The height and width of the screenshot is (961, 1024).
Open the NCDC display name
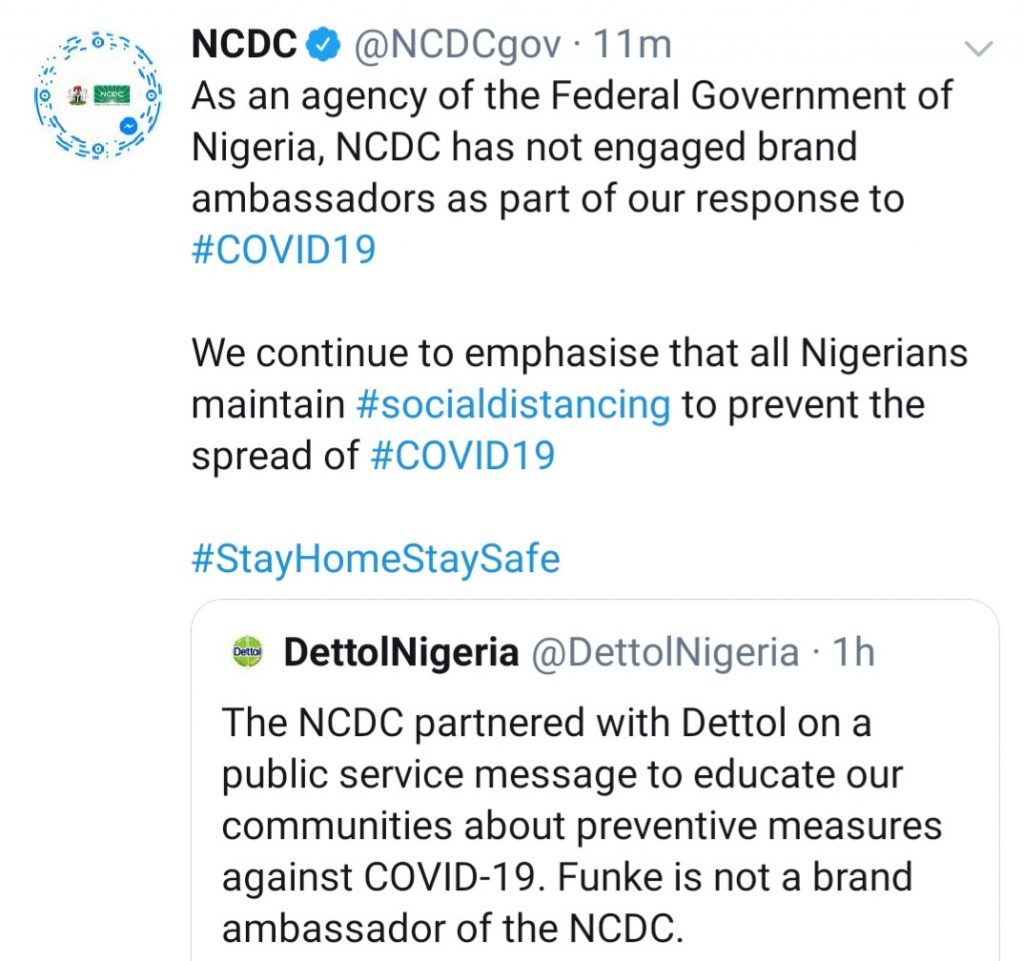coord(244,45)
